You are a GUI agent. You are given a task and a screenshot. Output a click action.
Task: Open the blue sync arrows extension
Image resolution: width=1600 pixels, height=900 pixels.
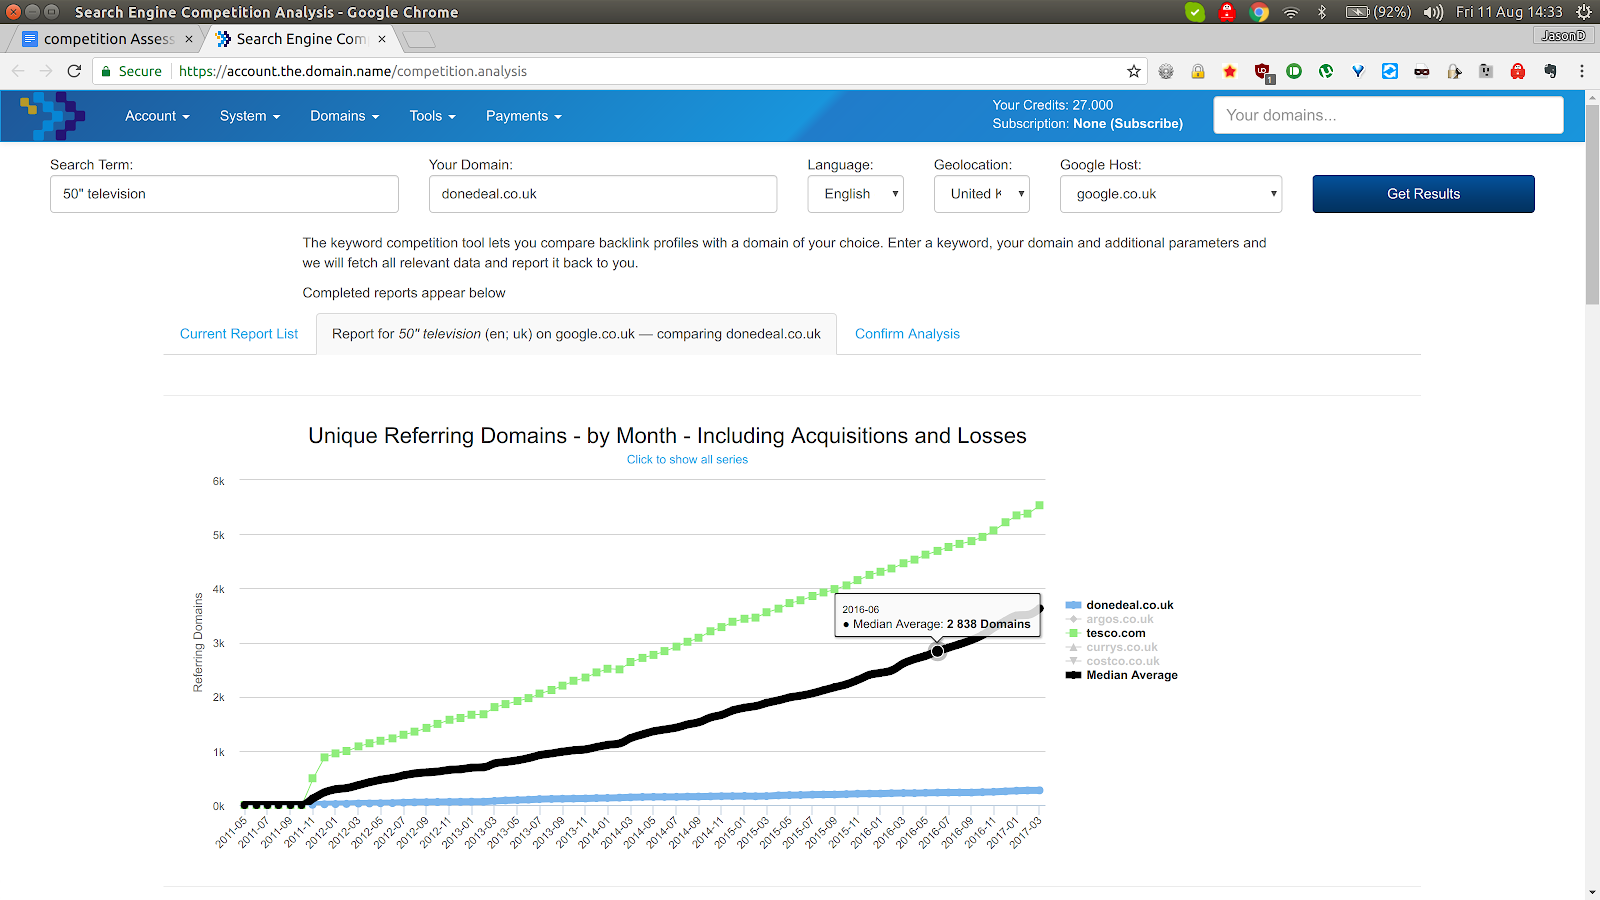[1390, 71]
